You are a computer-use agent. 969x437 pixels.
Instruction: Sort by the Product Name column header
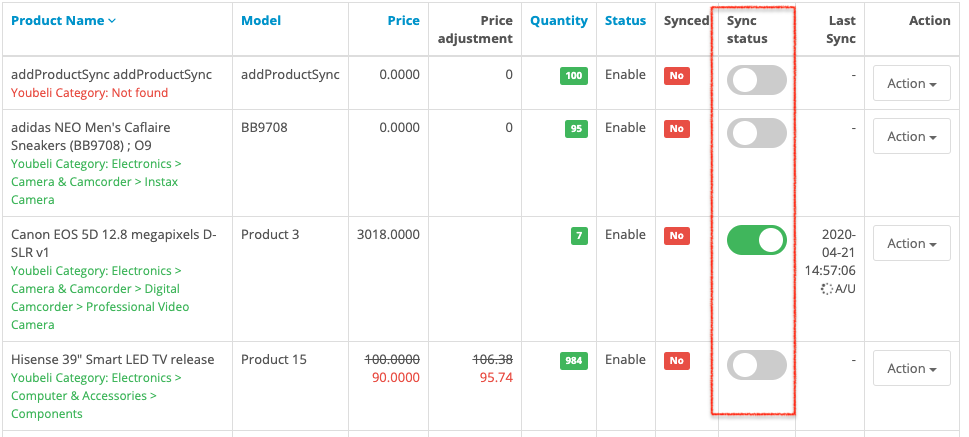63,21
